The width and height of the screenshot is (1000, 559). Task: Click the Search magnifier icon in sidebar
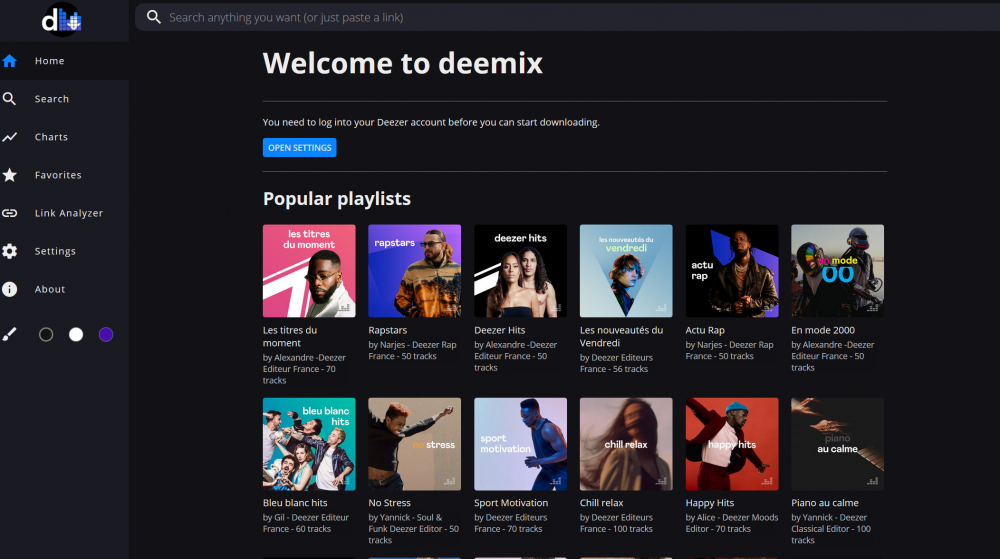pyautogui.click(x=10, y=99)
